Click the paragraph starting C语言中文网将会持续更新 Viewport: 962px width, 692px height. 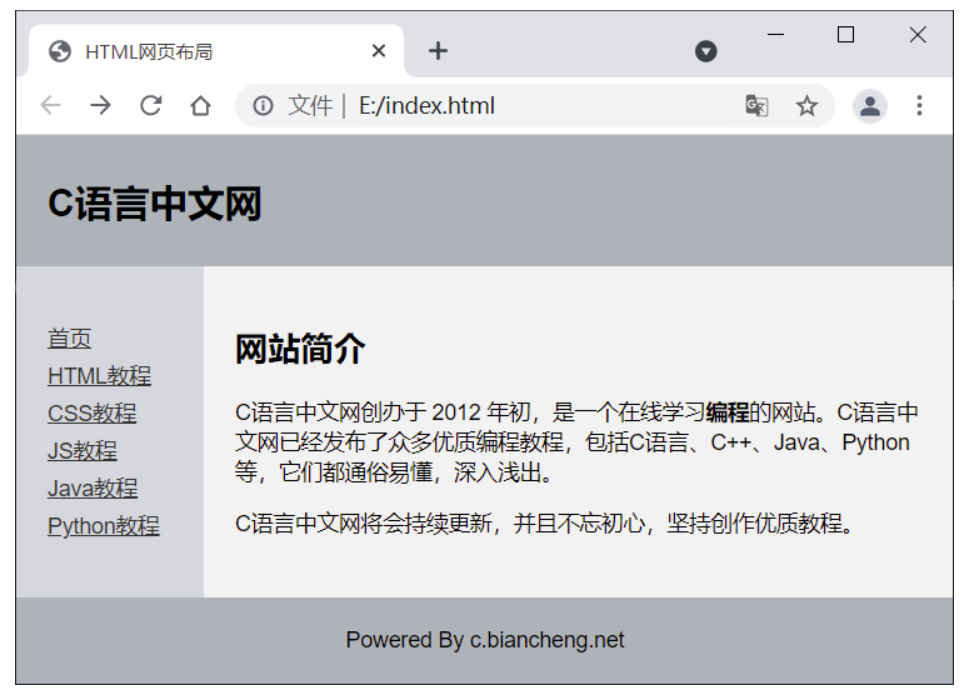coord(544,524)
